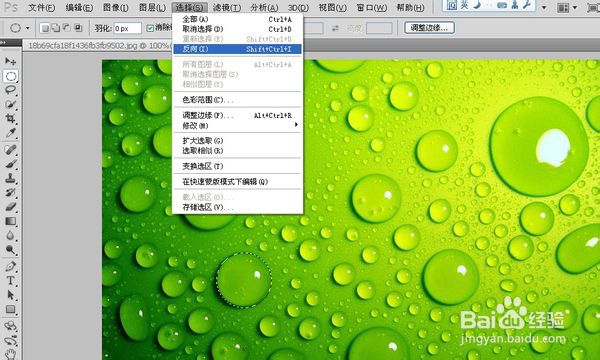
Task: Select the Crop tool
Action: 10,119
